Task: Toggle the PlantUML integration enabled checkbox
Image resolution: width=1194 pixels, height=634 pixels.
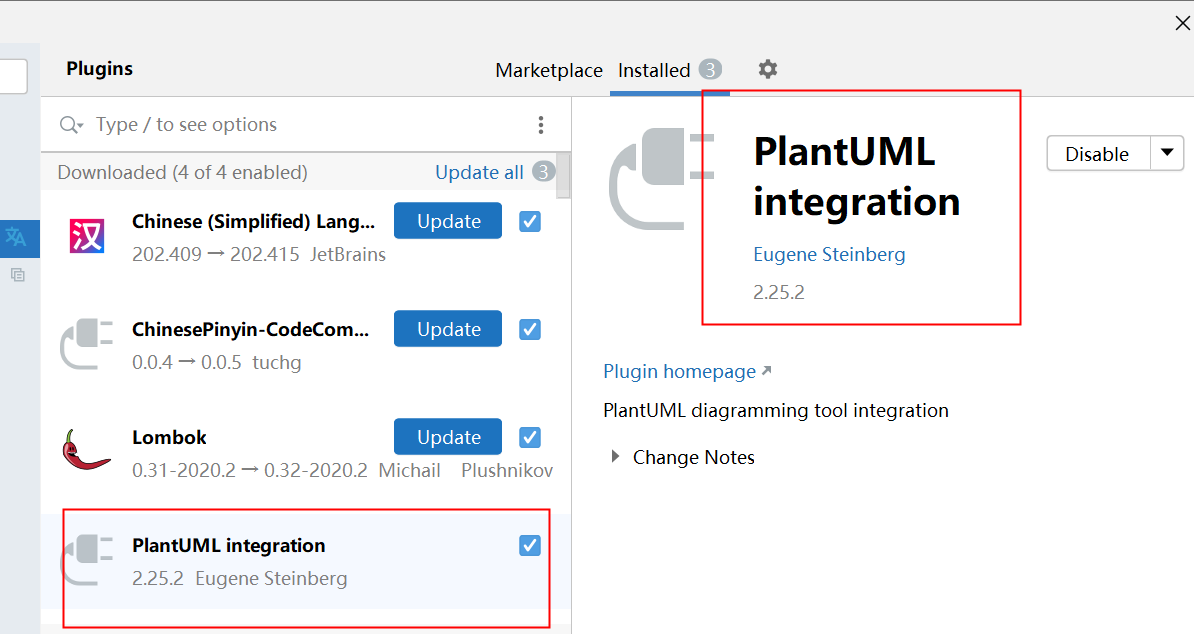Action: 530,546
